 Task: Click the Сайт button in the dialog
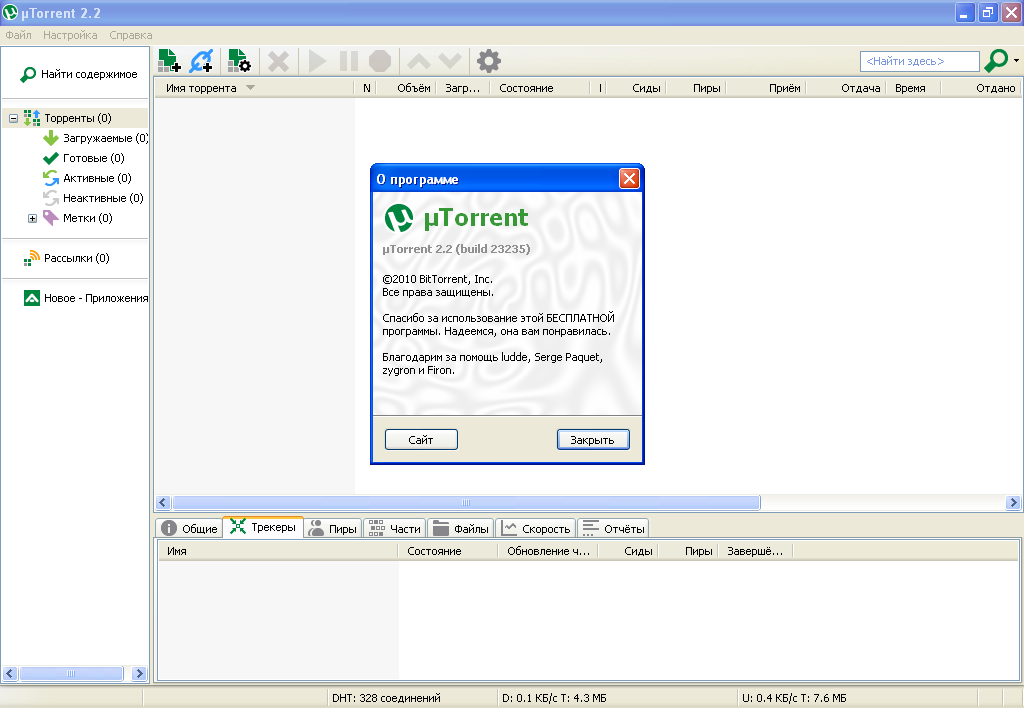click(421, 439)
